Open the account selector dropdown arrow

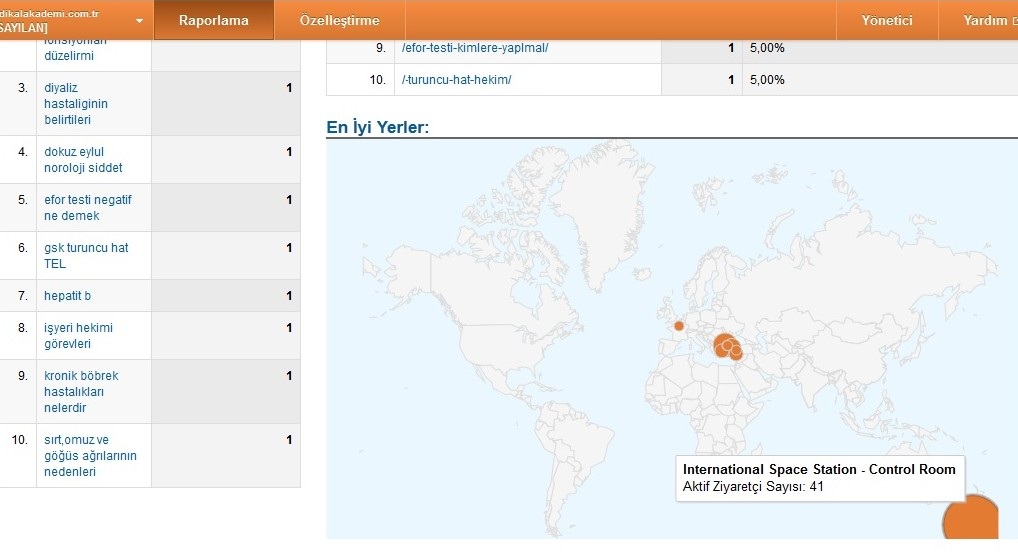(138, 21)
